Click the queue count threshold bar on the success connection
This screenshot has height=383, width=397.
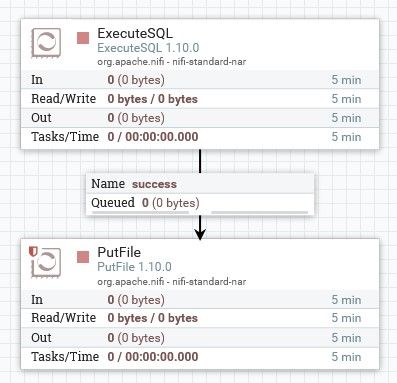click(x=140, y=212)
